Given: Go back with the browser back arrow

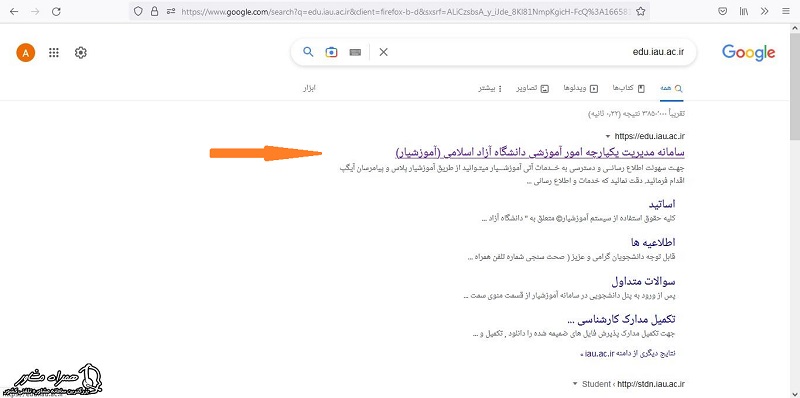Looking at the screenshot, I should pos(14,11).
